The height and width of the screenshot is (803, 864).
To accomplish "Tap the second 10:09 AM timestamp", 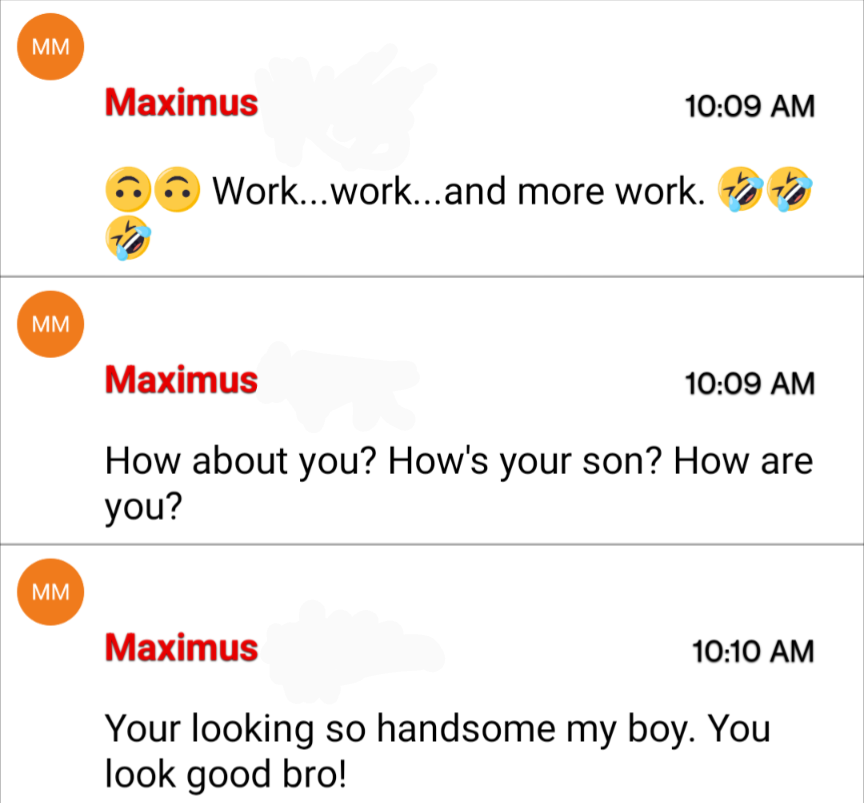I will pyautogui.click(x=749, y=384).
